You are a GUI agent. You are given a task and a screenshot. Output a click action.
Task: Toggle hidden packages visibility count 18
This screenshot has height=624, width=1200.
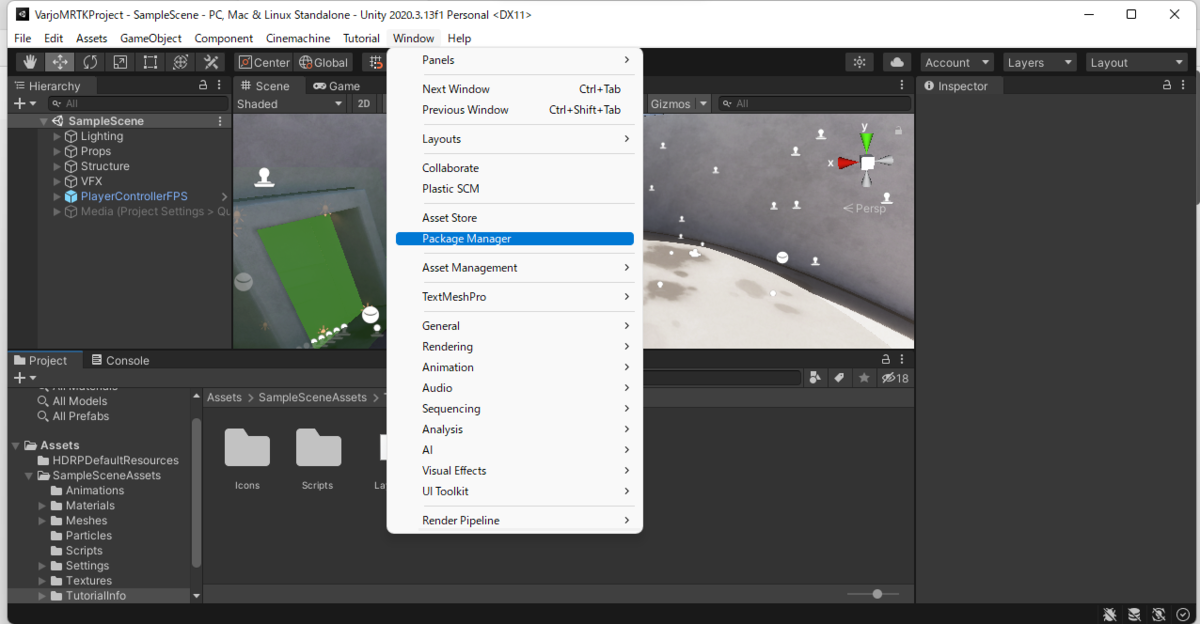coord(895,378)
